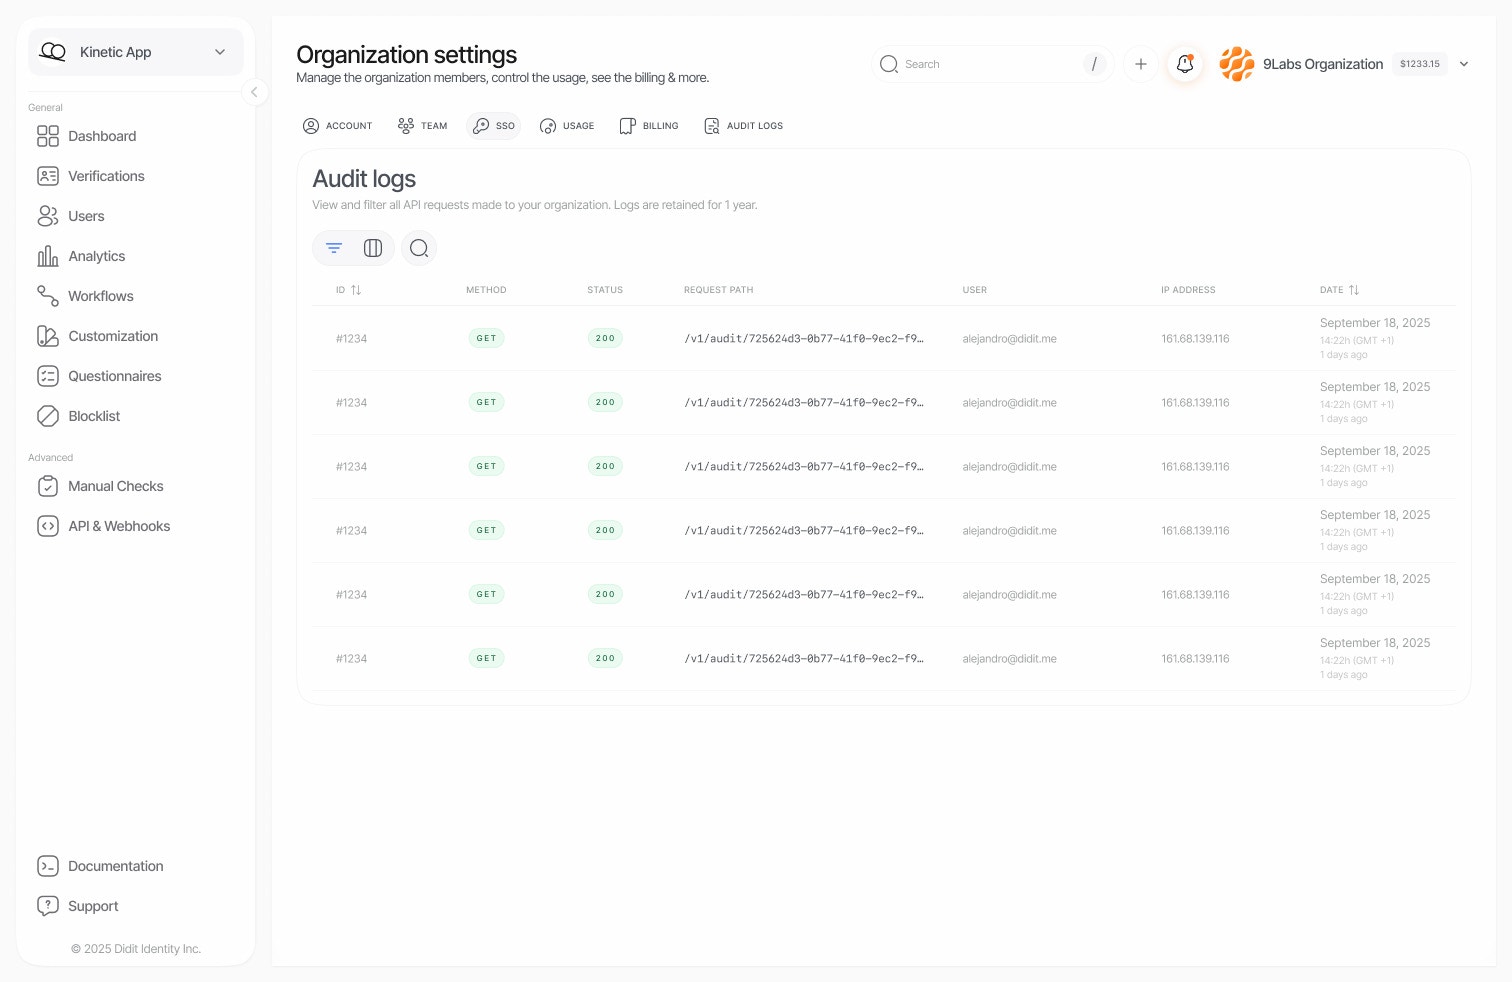Click the filter icon above the audit table
Screen dimensions: 1512x982
(x=333, y=248)
